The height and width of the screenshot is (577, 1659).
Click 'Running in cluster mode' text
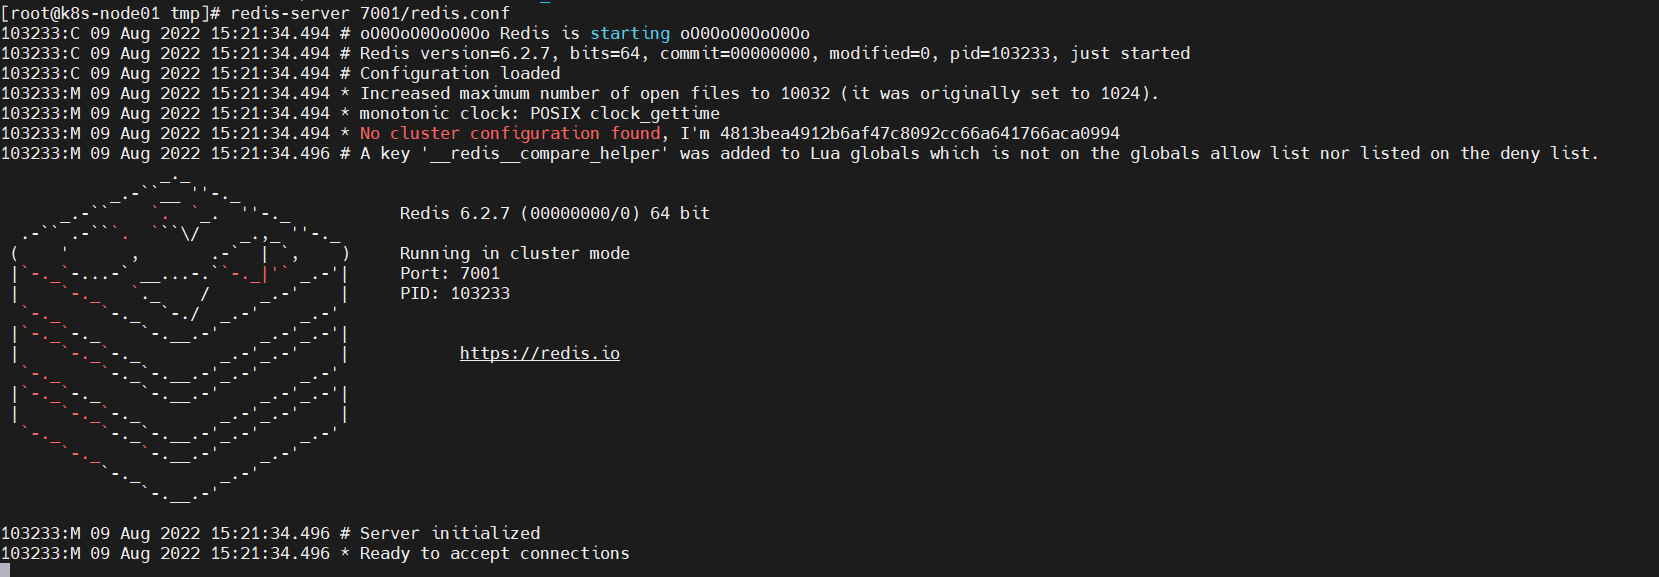(514, 253)
